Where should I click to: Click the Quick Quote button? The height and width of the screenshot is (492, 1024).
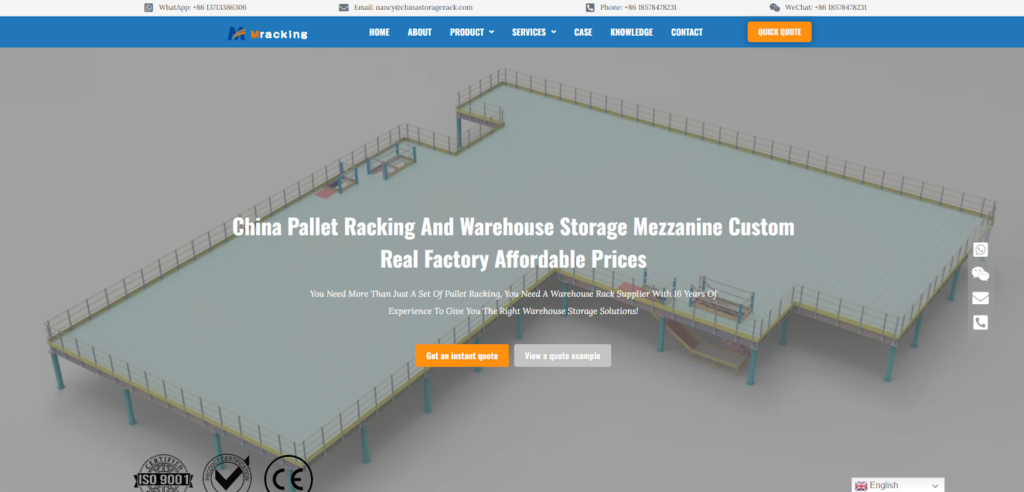779,32
